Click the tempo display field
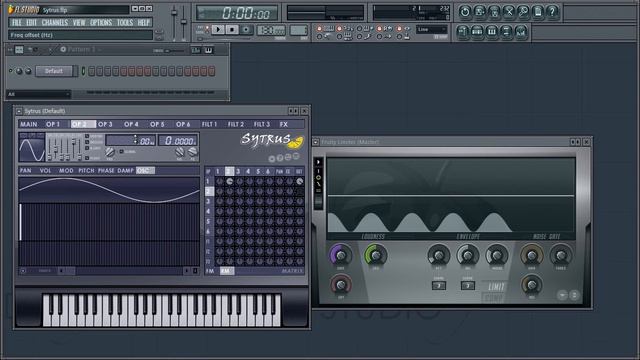 [x=271, y=31]
